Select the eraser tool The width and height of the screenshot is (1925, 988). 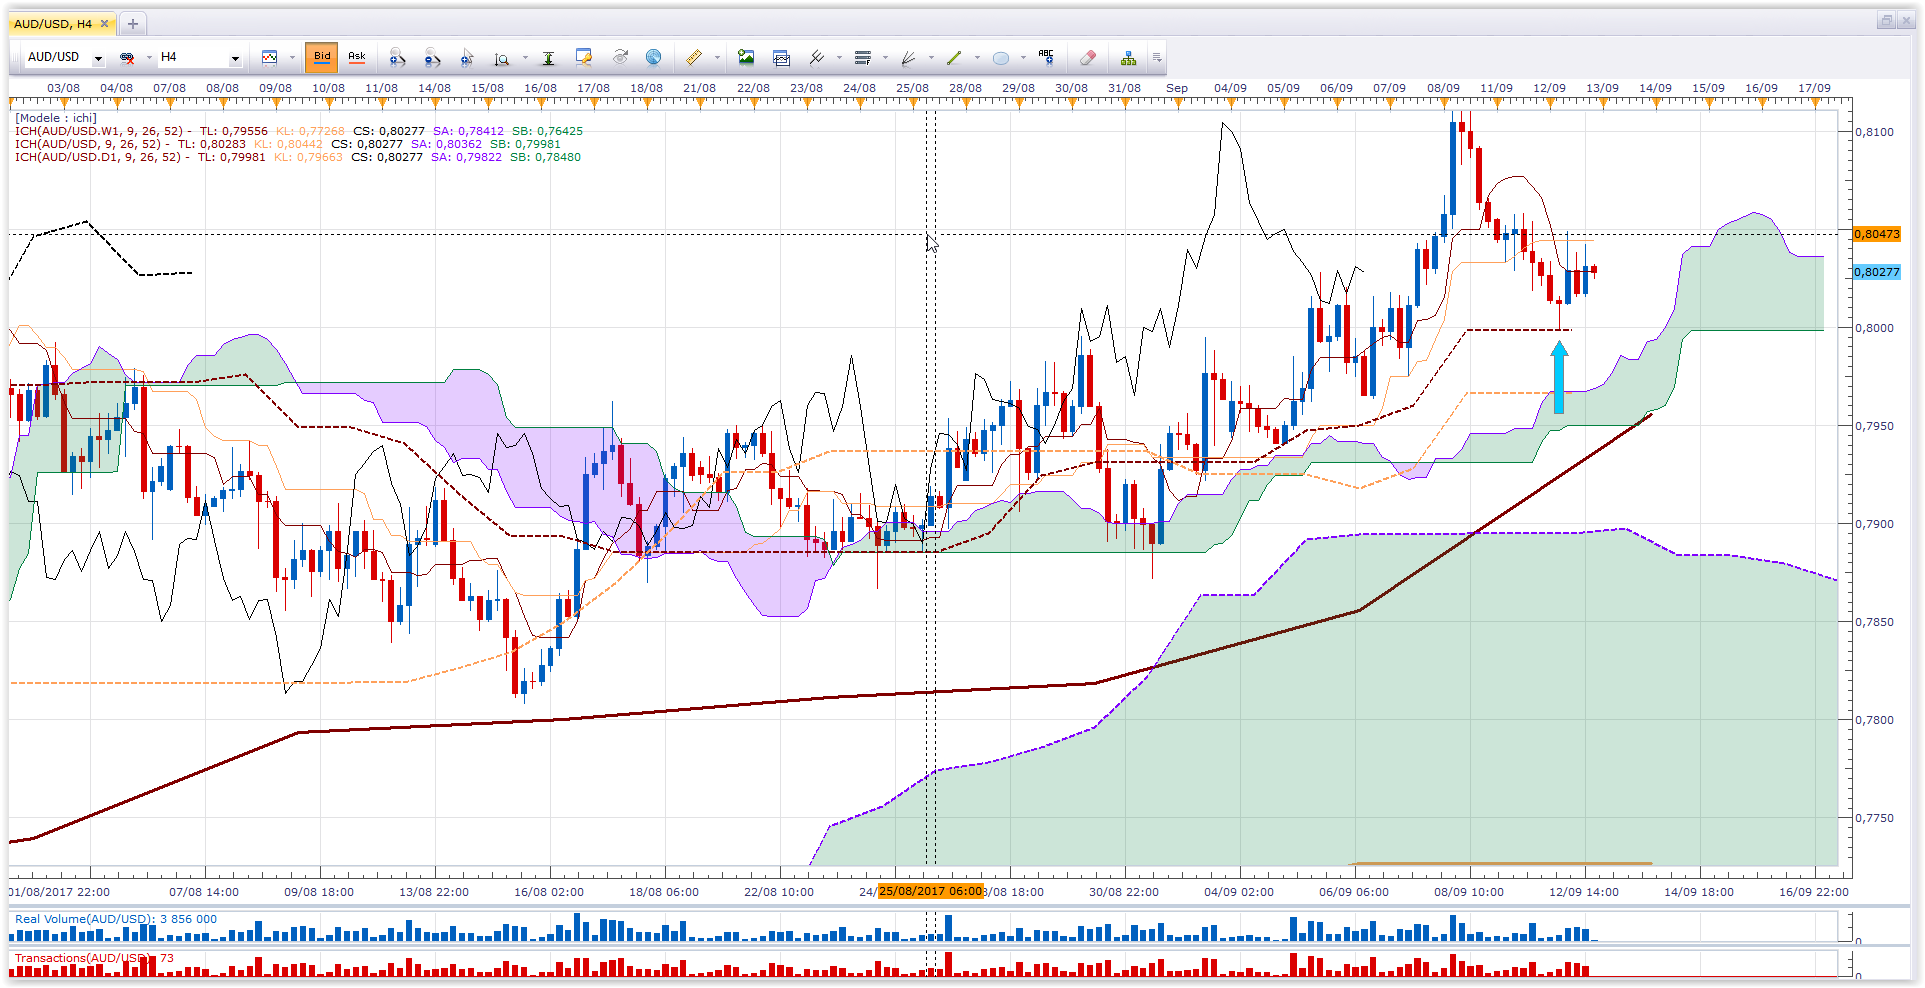pos(1088,58)
